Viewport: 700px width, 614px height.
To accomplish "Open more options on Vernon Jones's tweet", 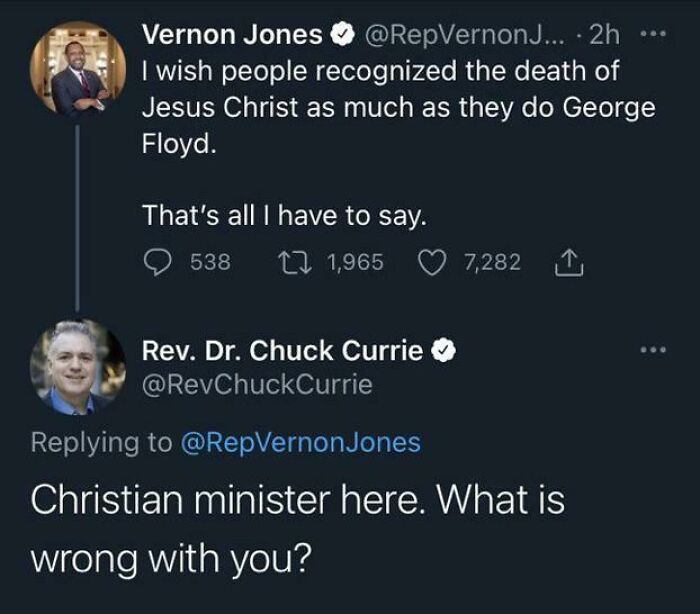I will [x=653, y=36].
